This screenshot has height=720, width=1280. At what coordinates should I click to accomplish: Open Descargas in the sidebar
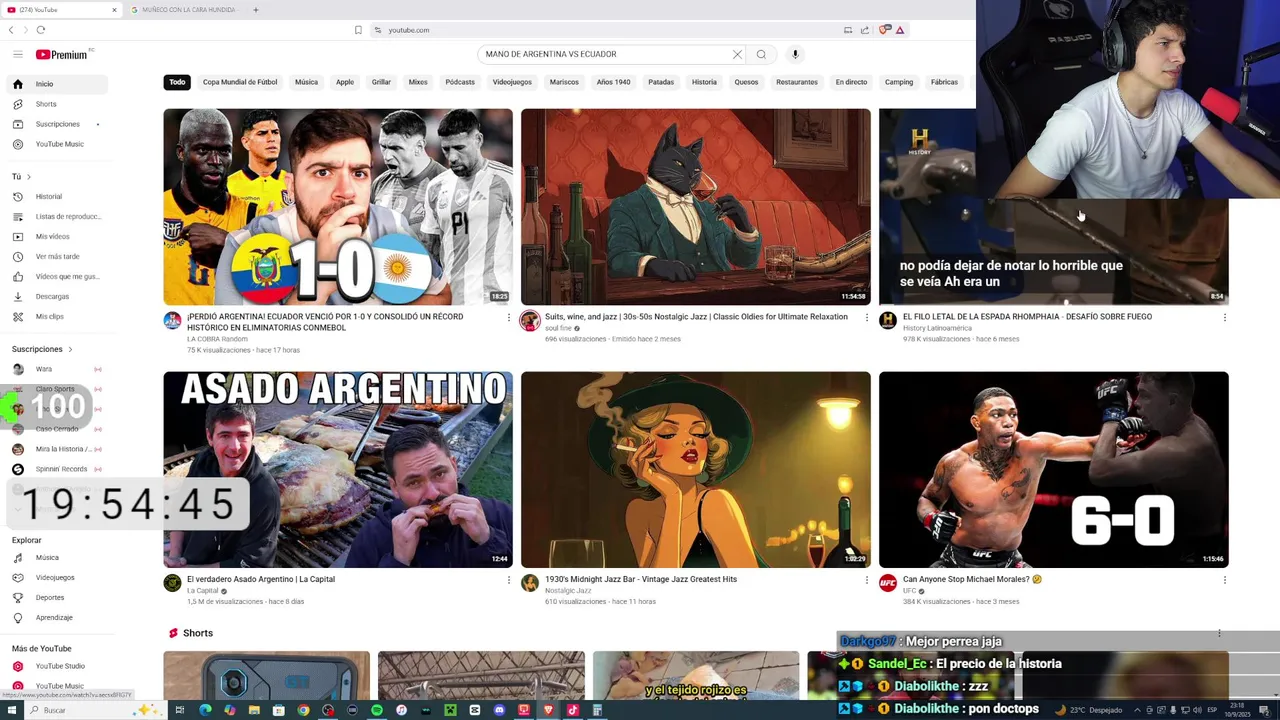tap(57, 296)
